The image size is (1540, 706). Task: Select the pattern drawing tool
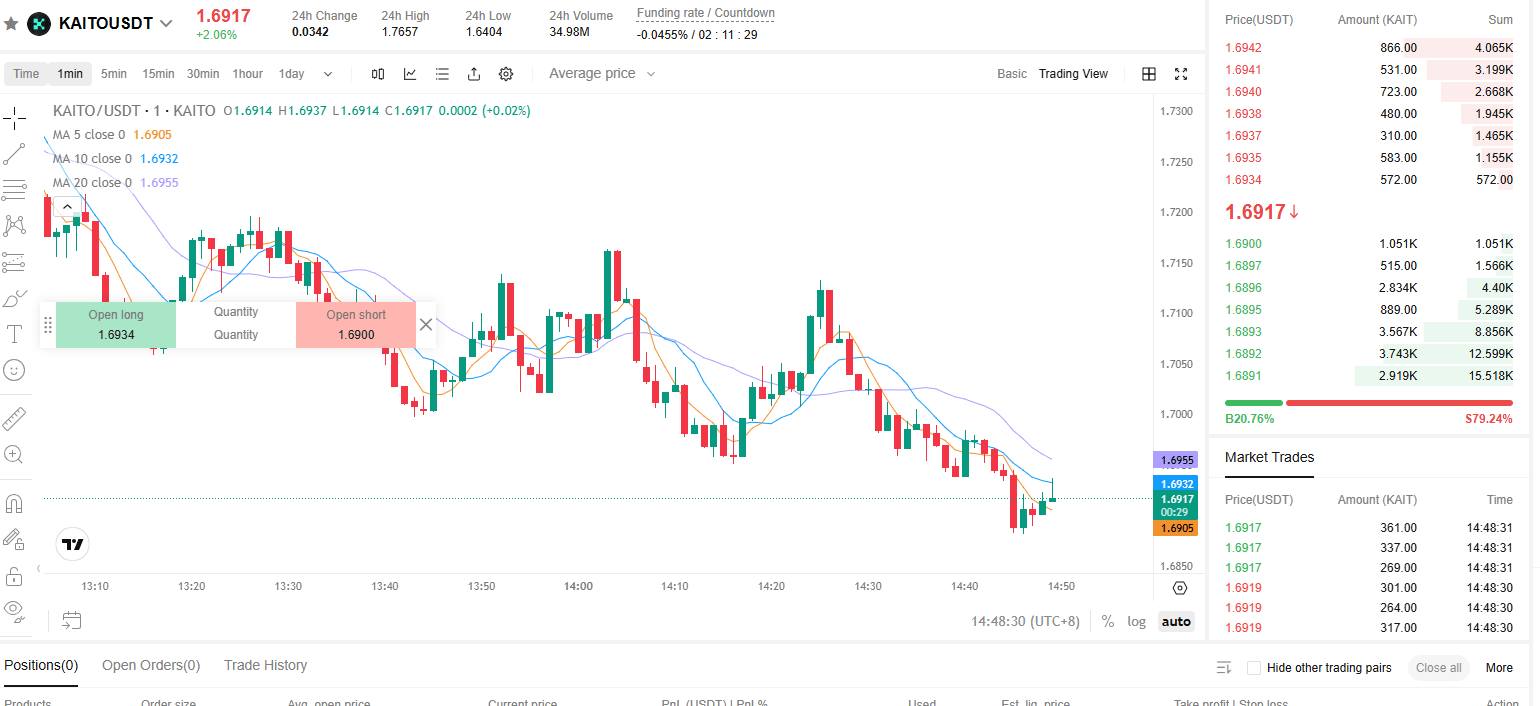point(14,225)
